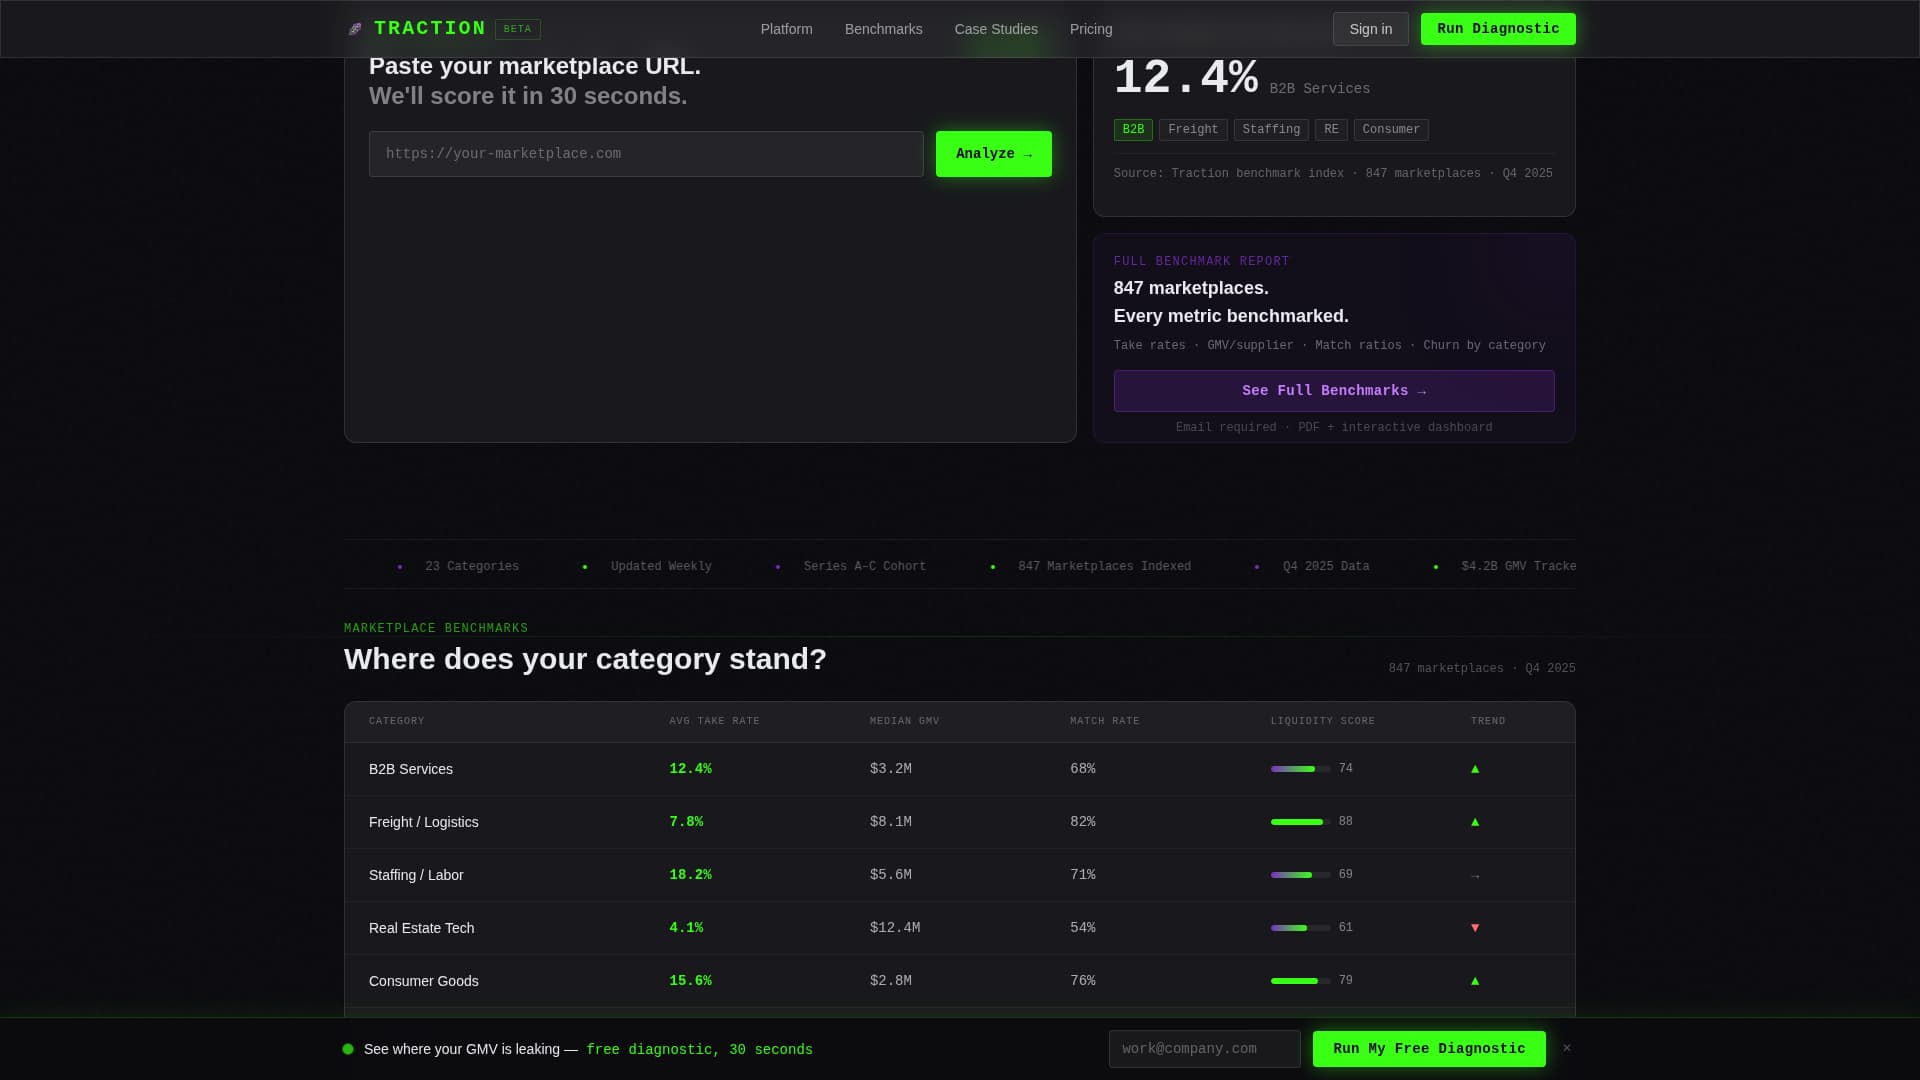Click Real Estate Tech downward trend arrow

pos(1475,928)
